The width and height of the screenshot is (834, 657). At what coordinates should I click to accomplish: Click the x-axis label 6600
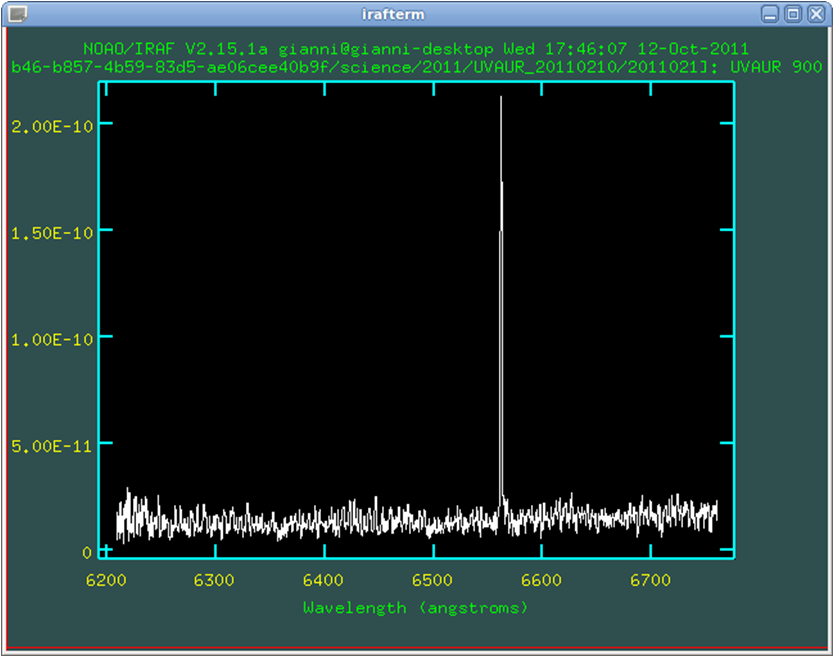[x=541, y=580]
